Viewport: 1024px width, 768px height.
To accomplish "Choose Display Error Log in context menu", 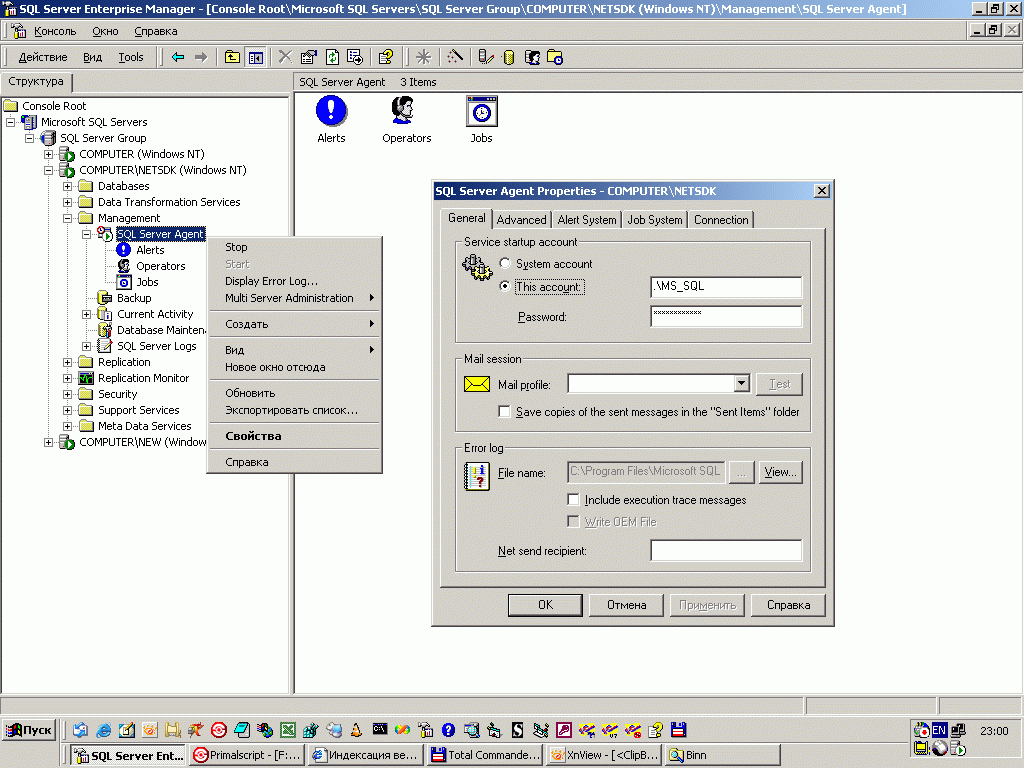I will [x=295, y=281].
